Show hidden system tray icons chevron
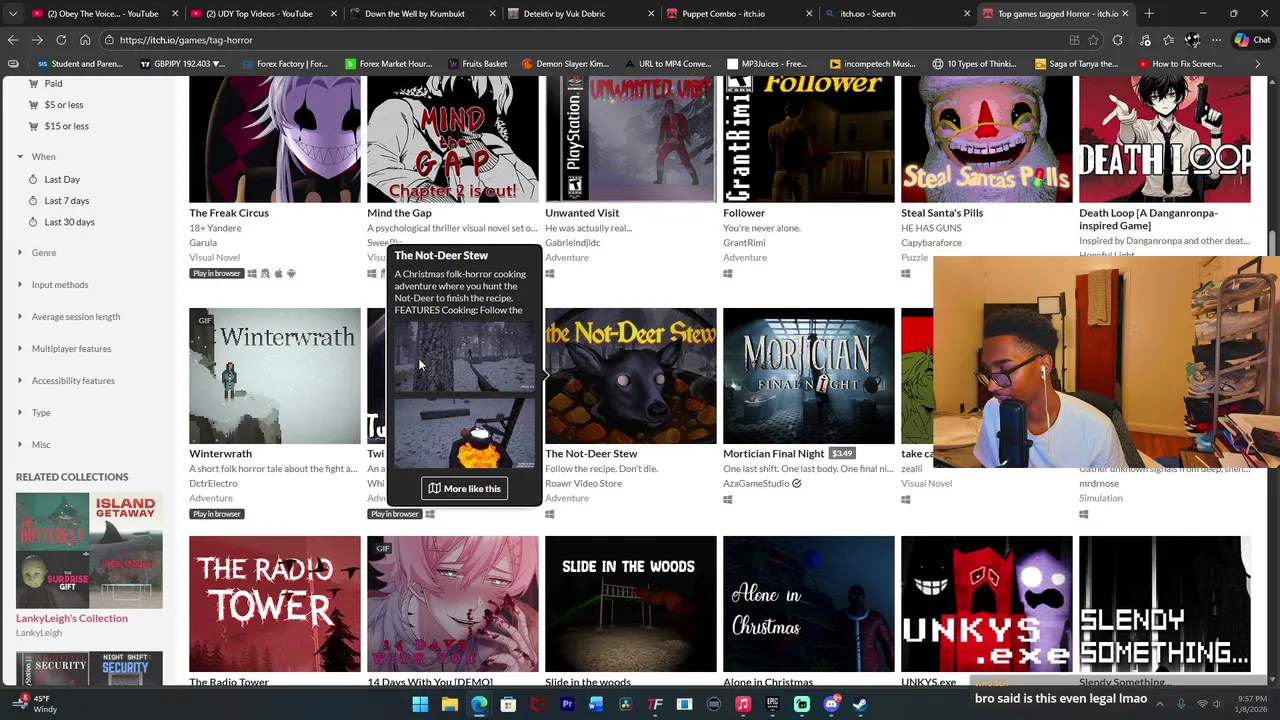Image resolution: width=1280 pixels, height=720 pixels. [x=1162, y=704]
